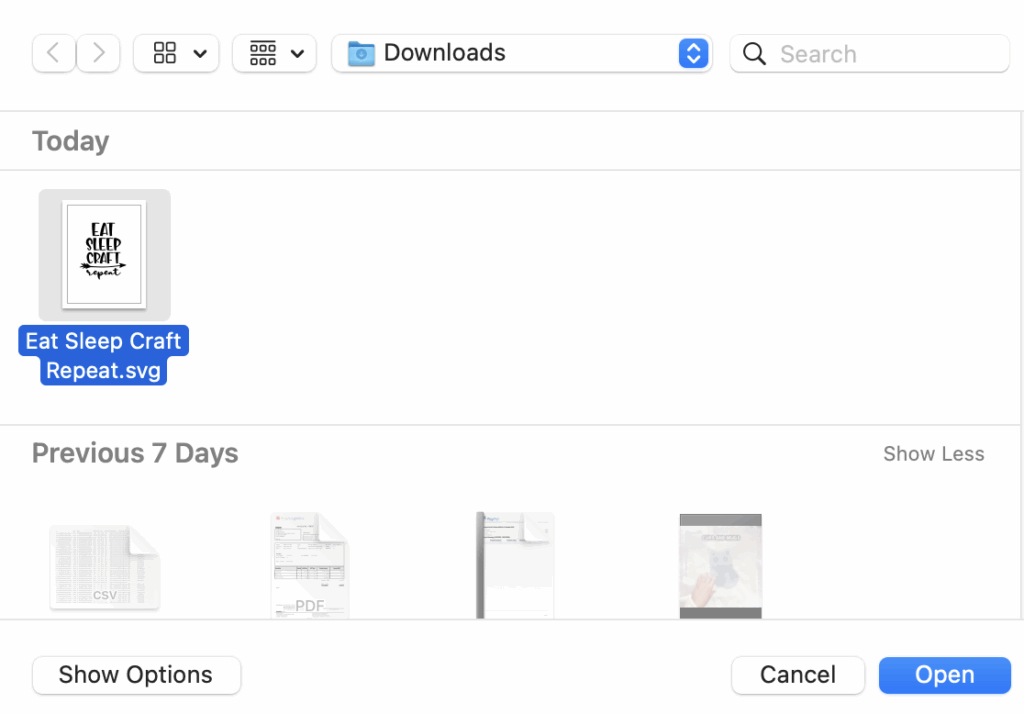Click the forward navigation arrow
This screenshot has width=1024, height=714.
(98, 53)
